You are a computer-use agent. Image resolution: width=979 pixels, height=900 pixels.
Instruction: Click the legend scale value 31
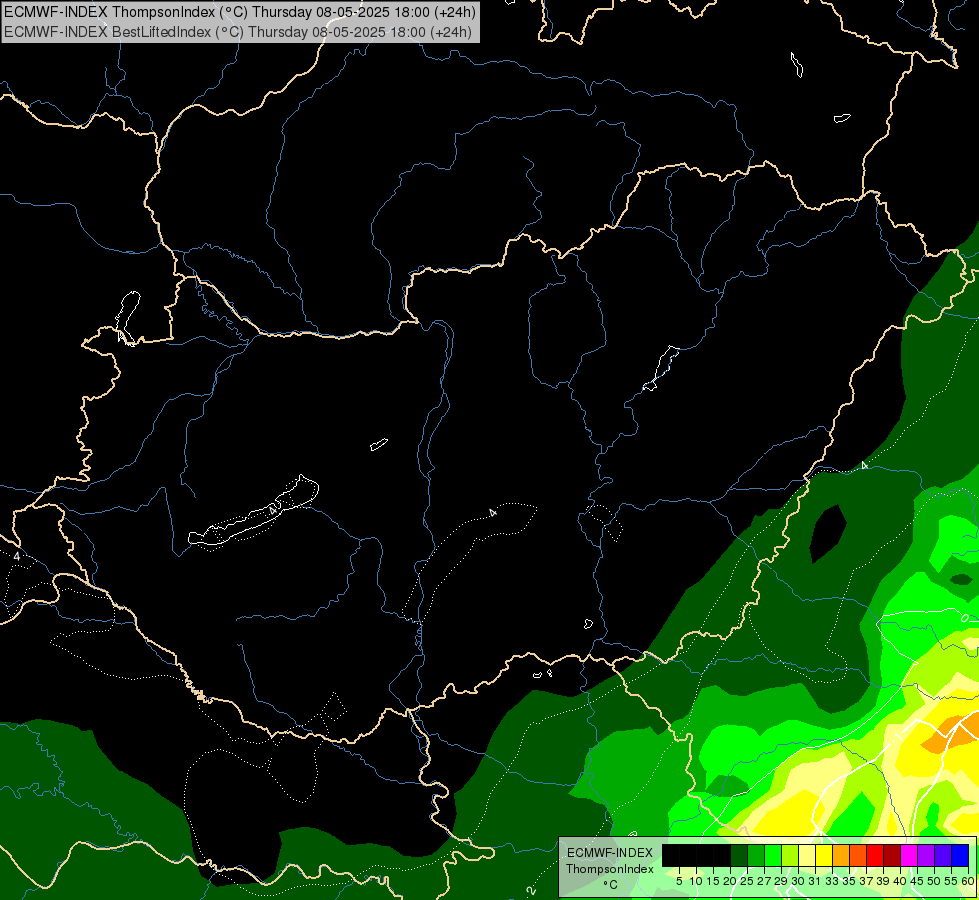(815, 881)
